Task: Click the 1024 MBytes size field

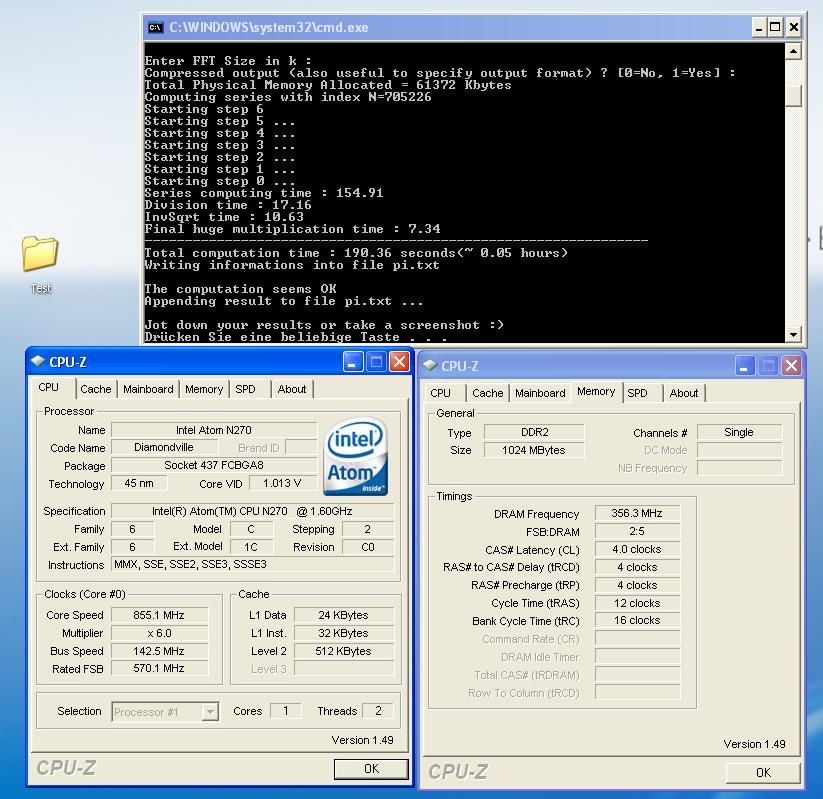Action: click(534, 450)
